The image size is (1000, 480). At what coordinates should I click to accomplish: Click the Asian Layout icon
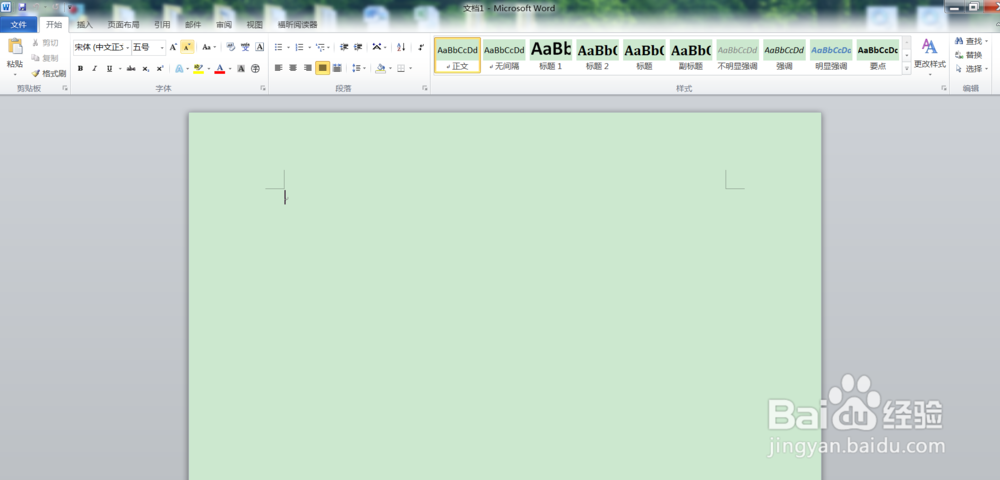[377, 47]
